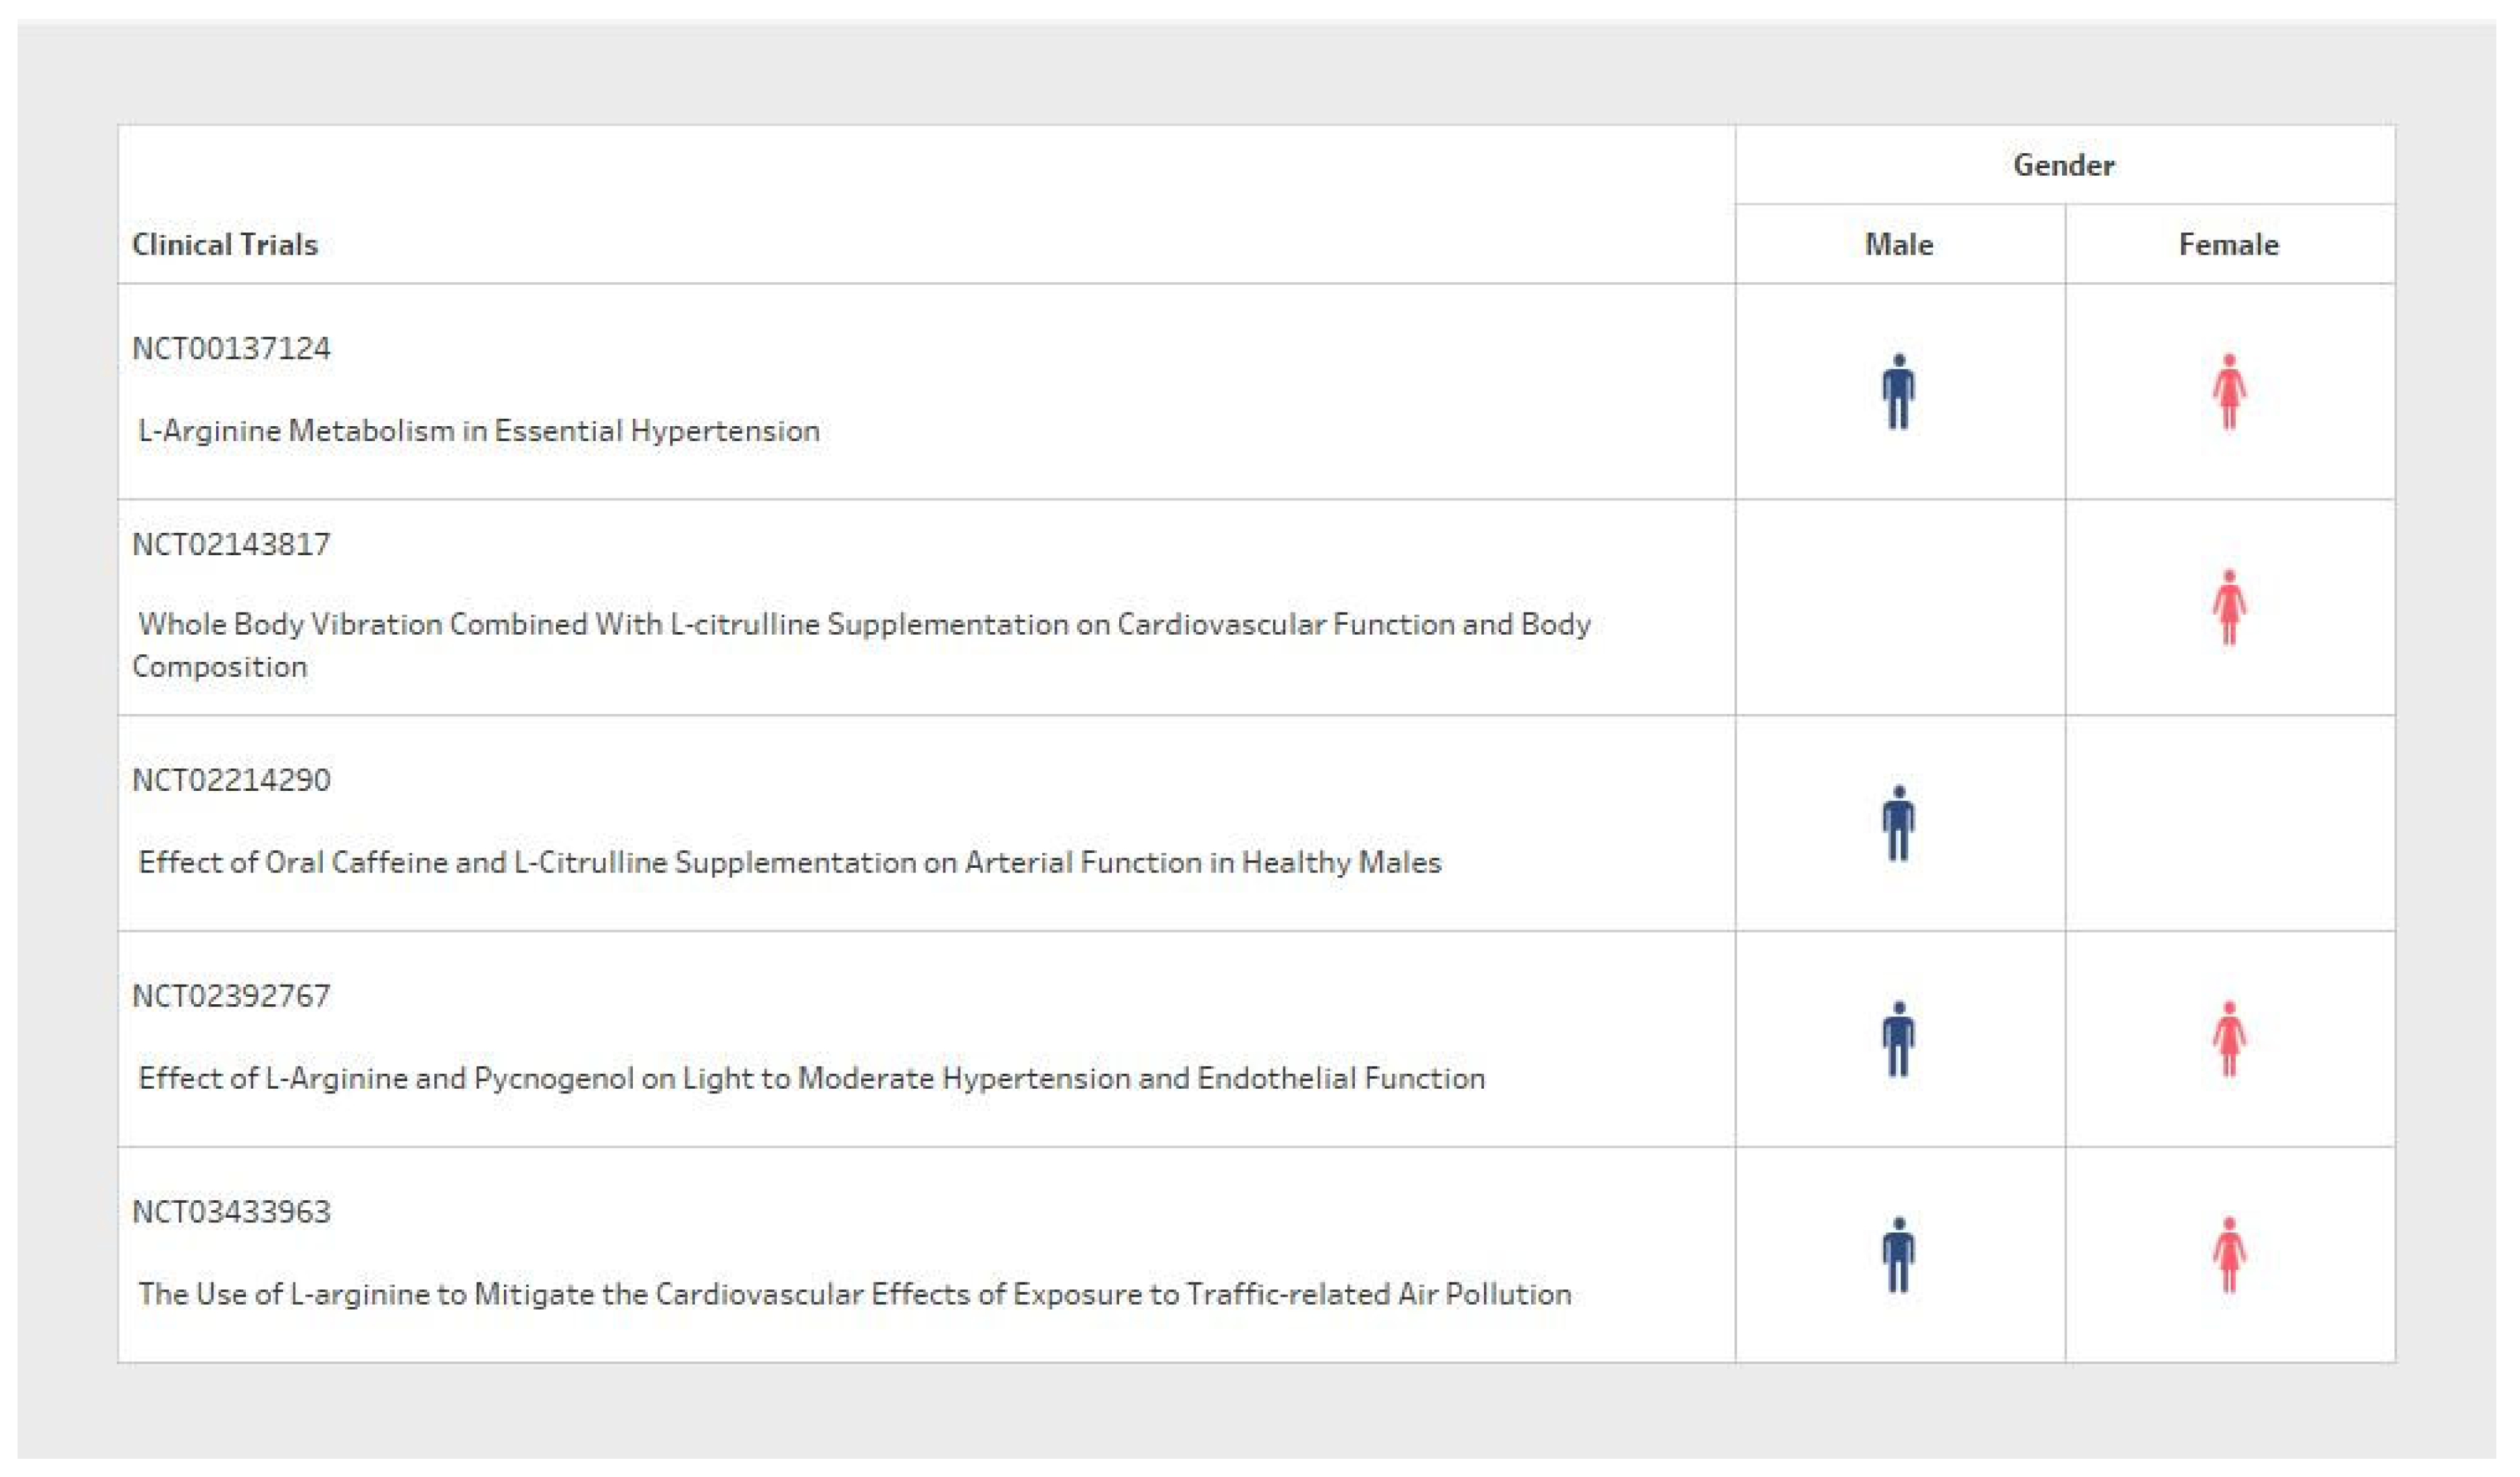Click the Oral Caffeine and L-Citrulline trial title
The height and width of the screenshot is (1477, 2520).
(x=790, y=863)
